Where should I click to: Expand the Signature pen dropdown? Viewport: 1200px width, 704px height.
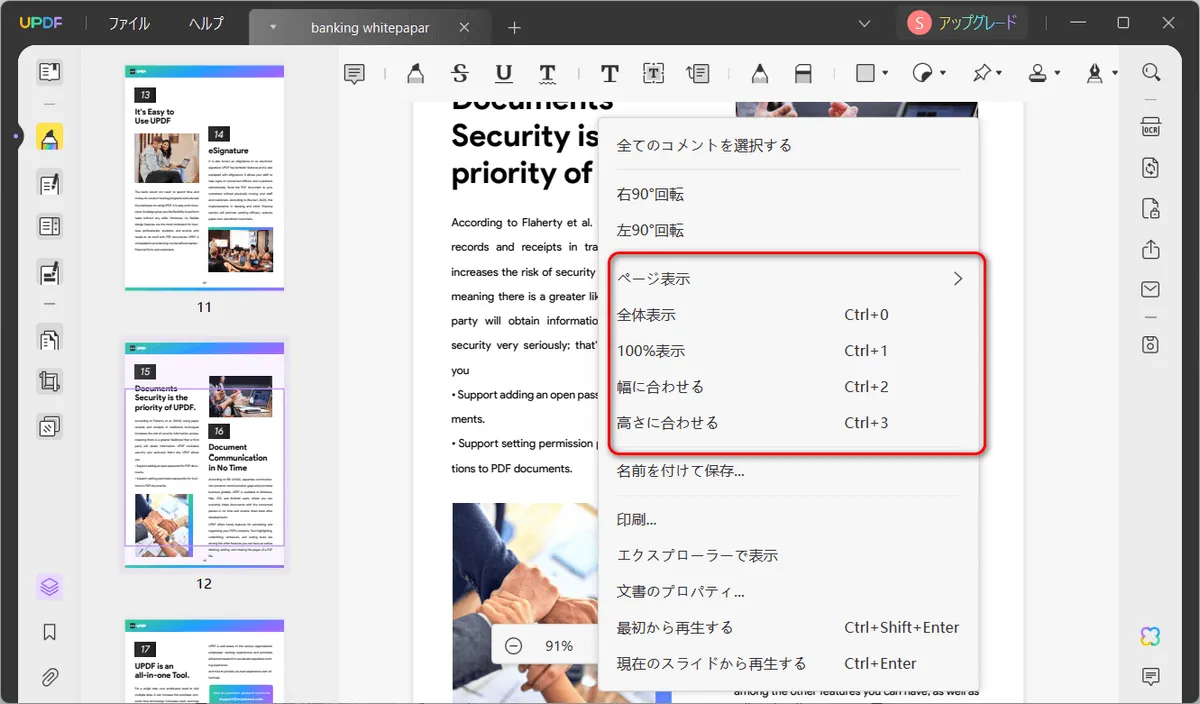(x=1115, y=73)
